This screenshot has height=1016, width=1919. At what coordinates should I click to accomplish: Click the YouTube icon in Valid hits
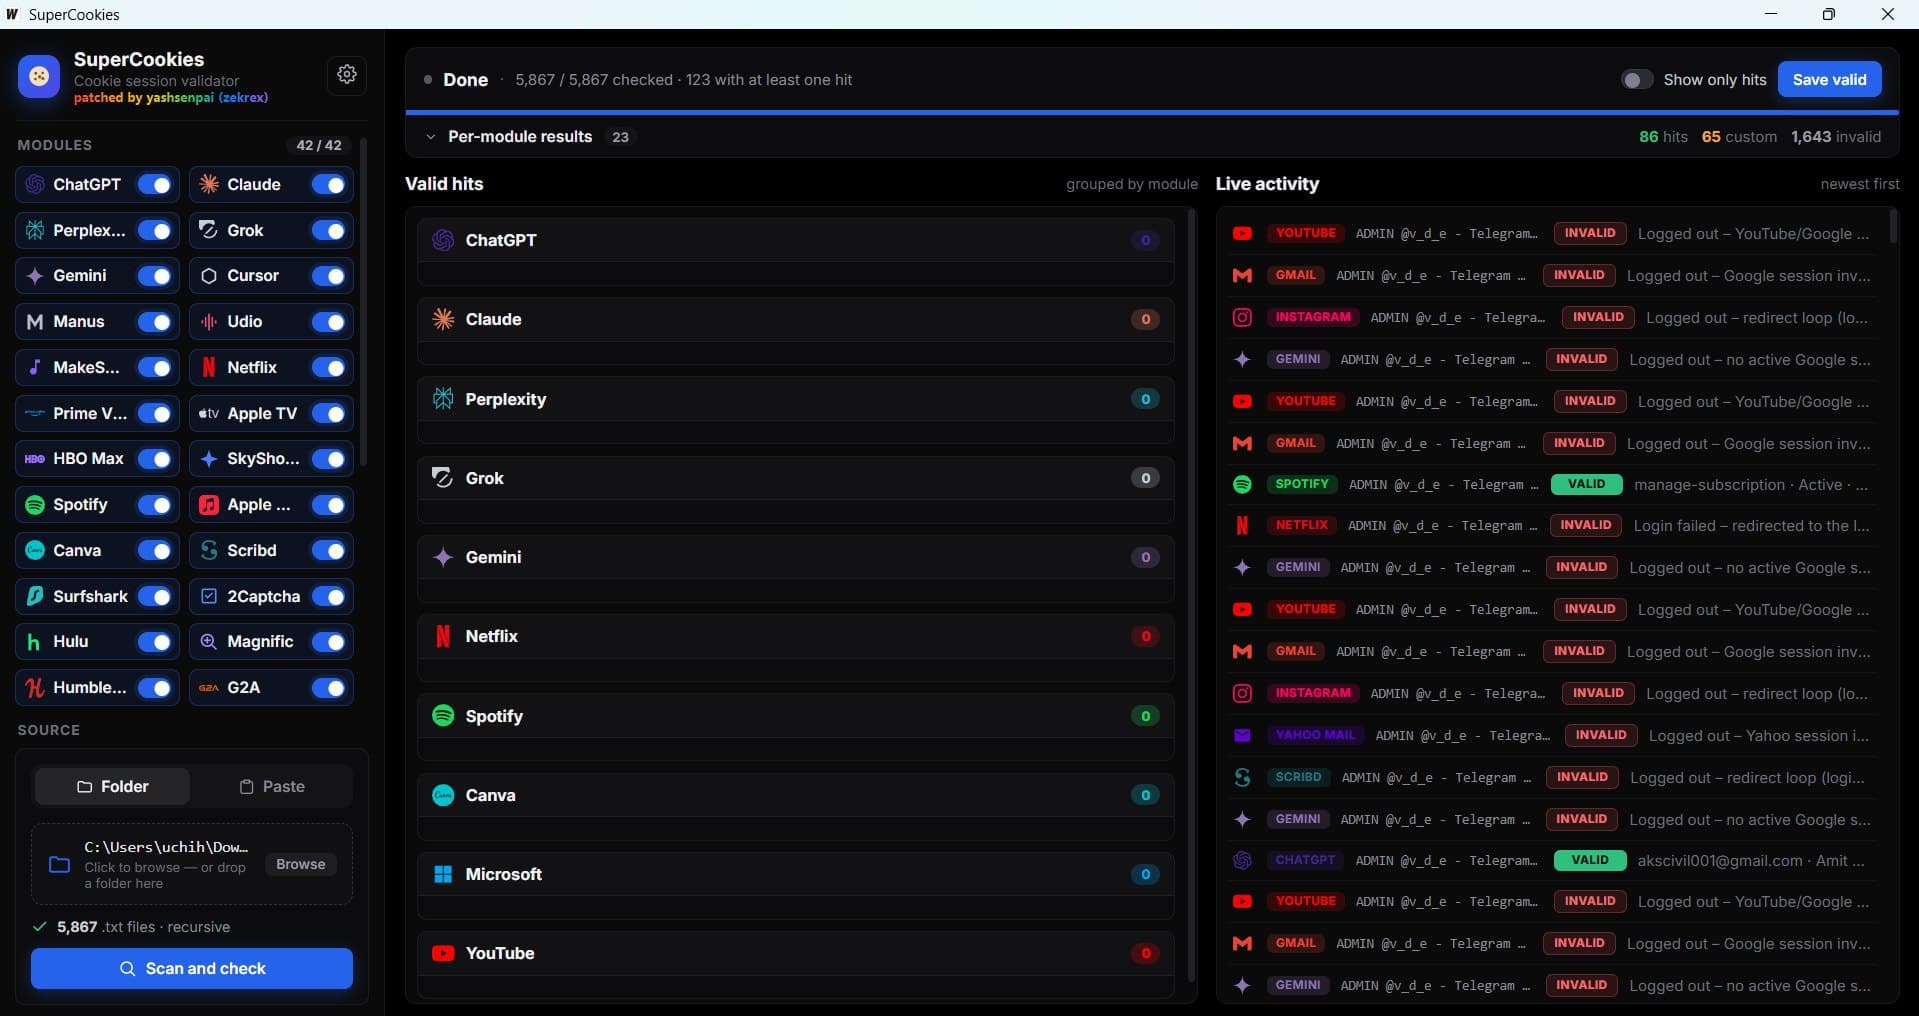tap(443, 953)
